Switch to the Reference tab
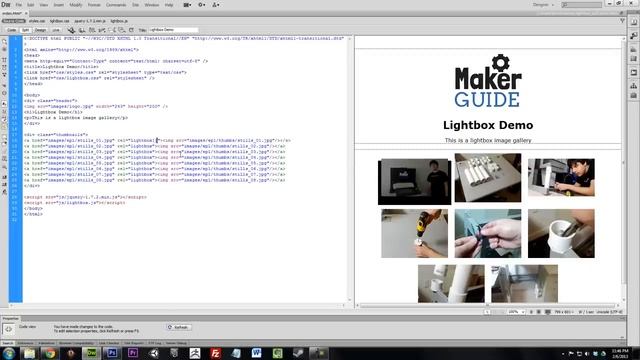This screenshot has width=640, height=360. 25,343
